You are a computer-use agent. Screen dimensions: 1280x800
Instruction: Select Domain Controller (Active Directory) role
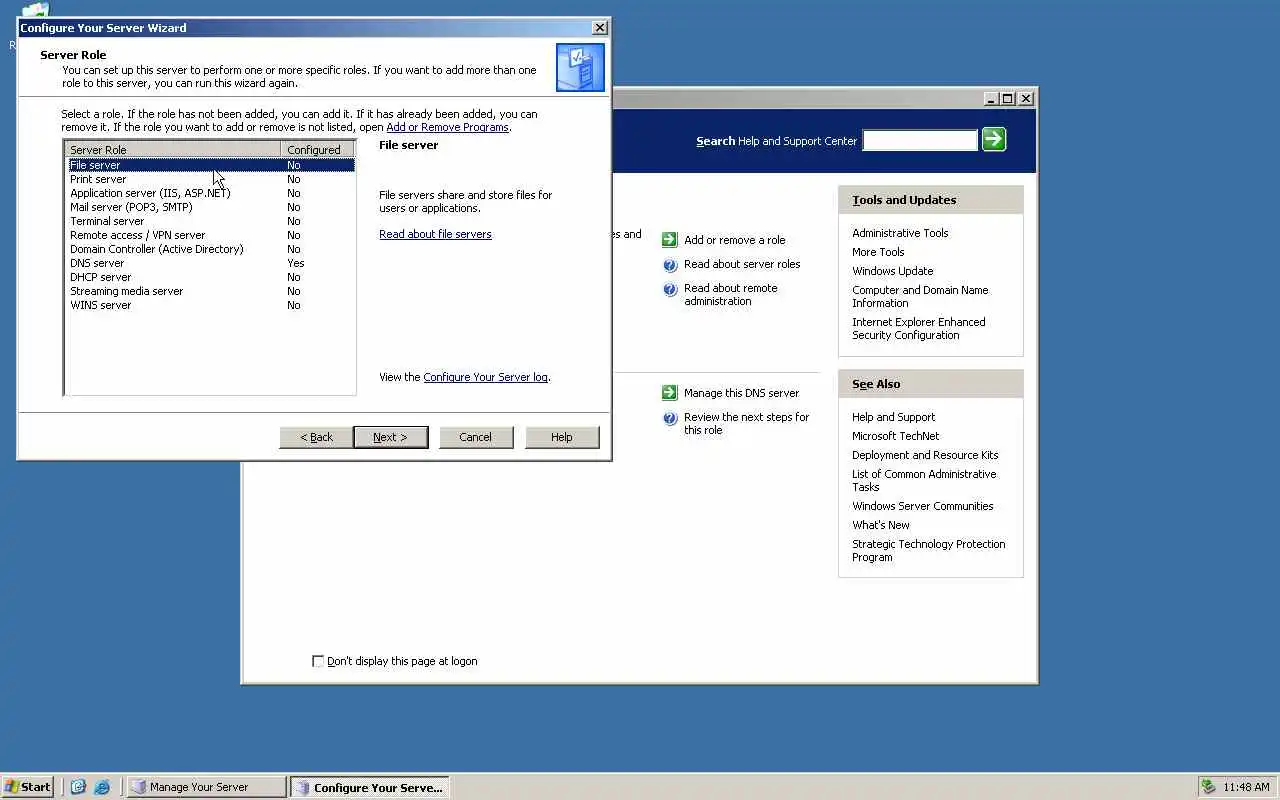pyautogui.click(x=211, y=249)
